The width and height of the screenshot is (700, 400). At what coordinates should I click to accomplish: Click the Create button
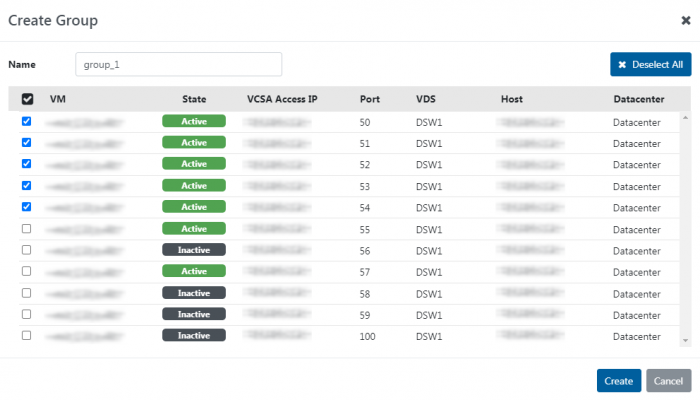click(618, 381)
